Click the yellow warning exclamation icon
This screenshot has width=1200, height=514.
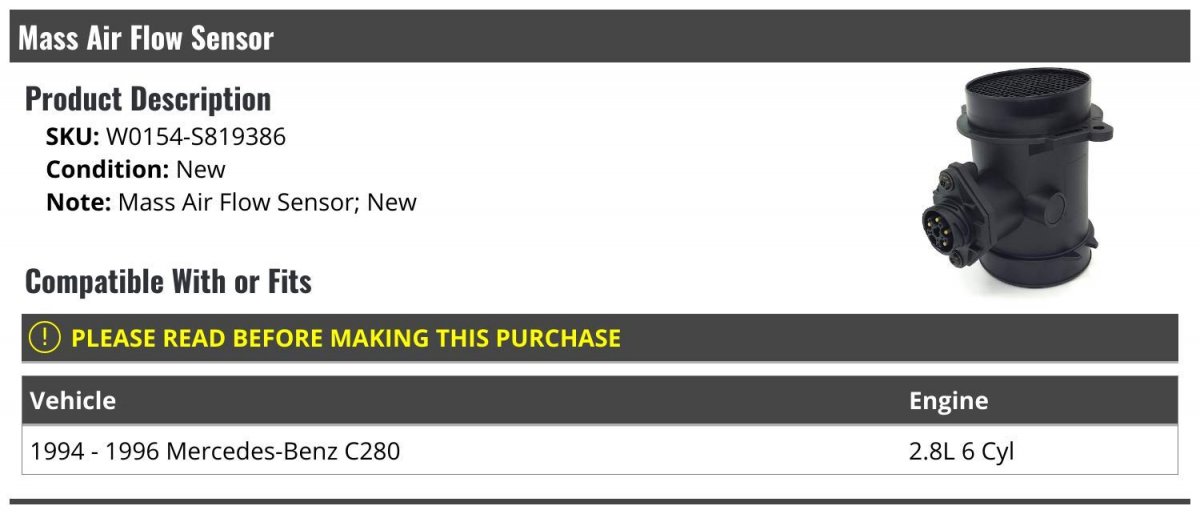46,338
